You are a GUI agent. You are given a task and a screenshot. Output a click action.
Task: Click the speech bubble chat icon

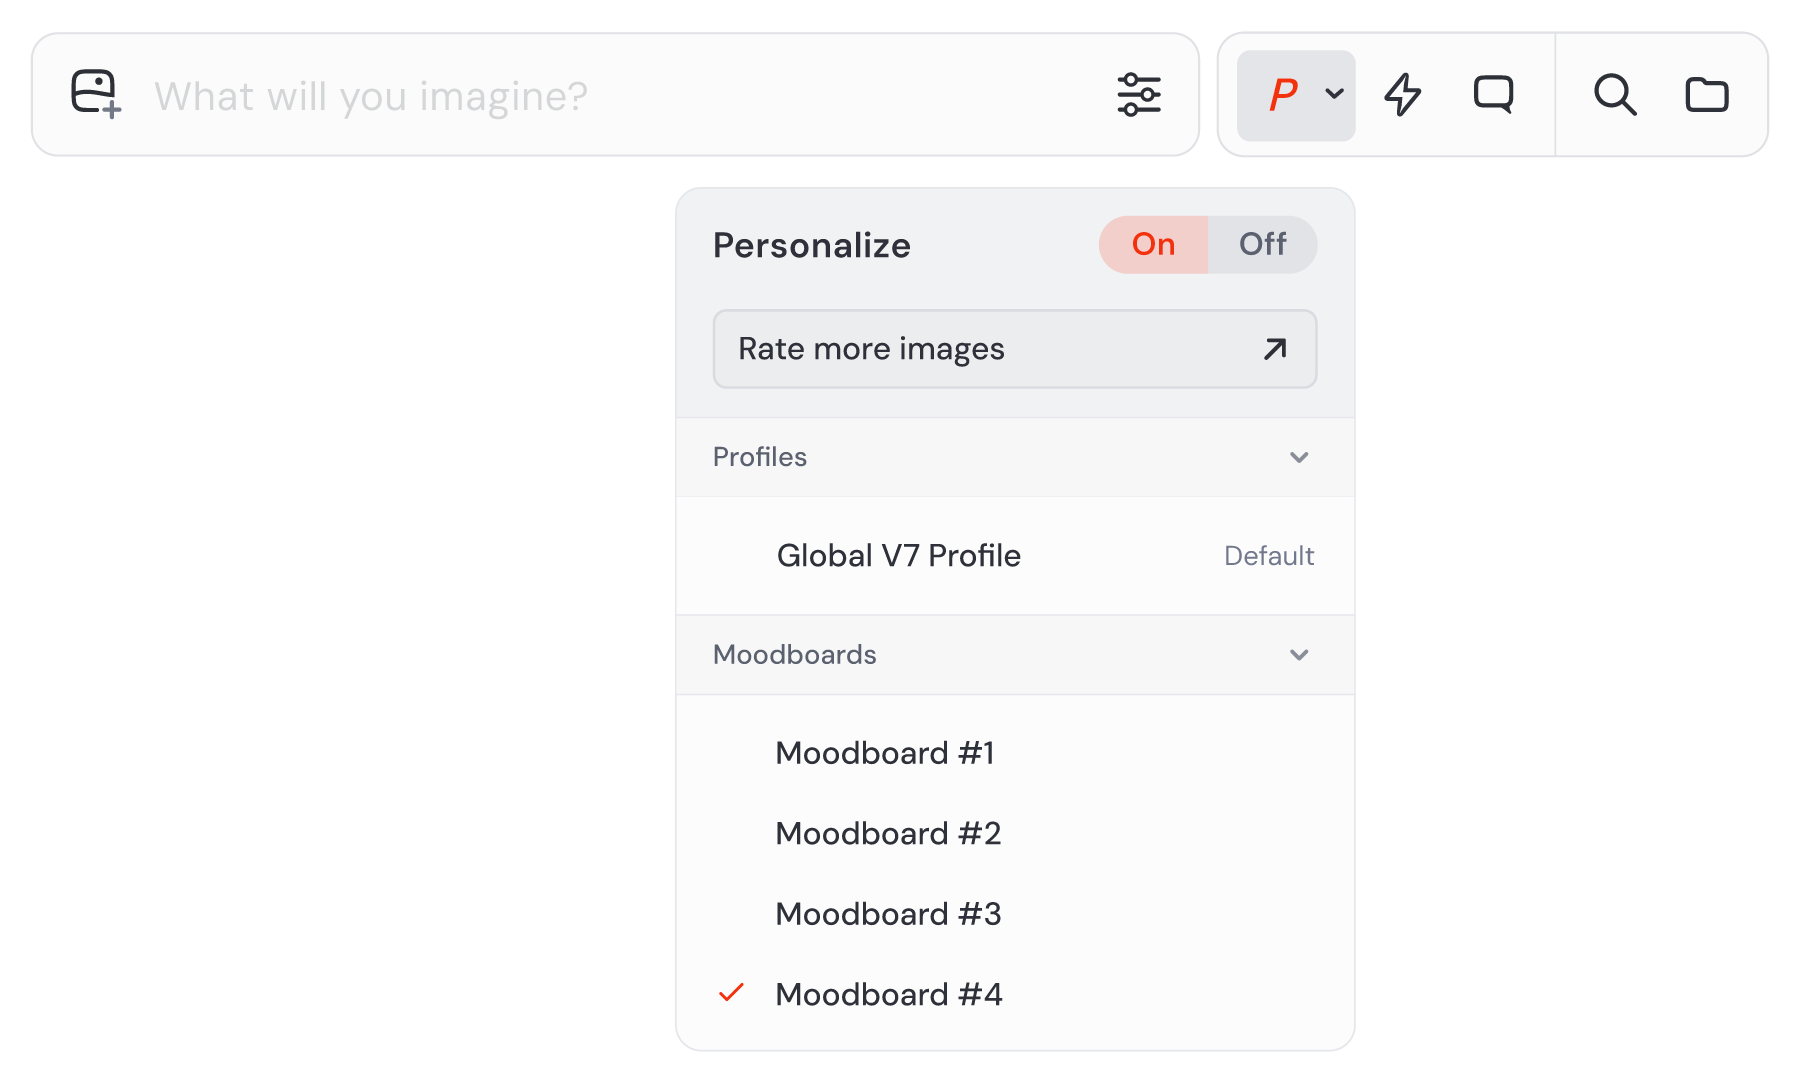(1493, 95)
